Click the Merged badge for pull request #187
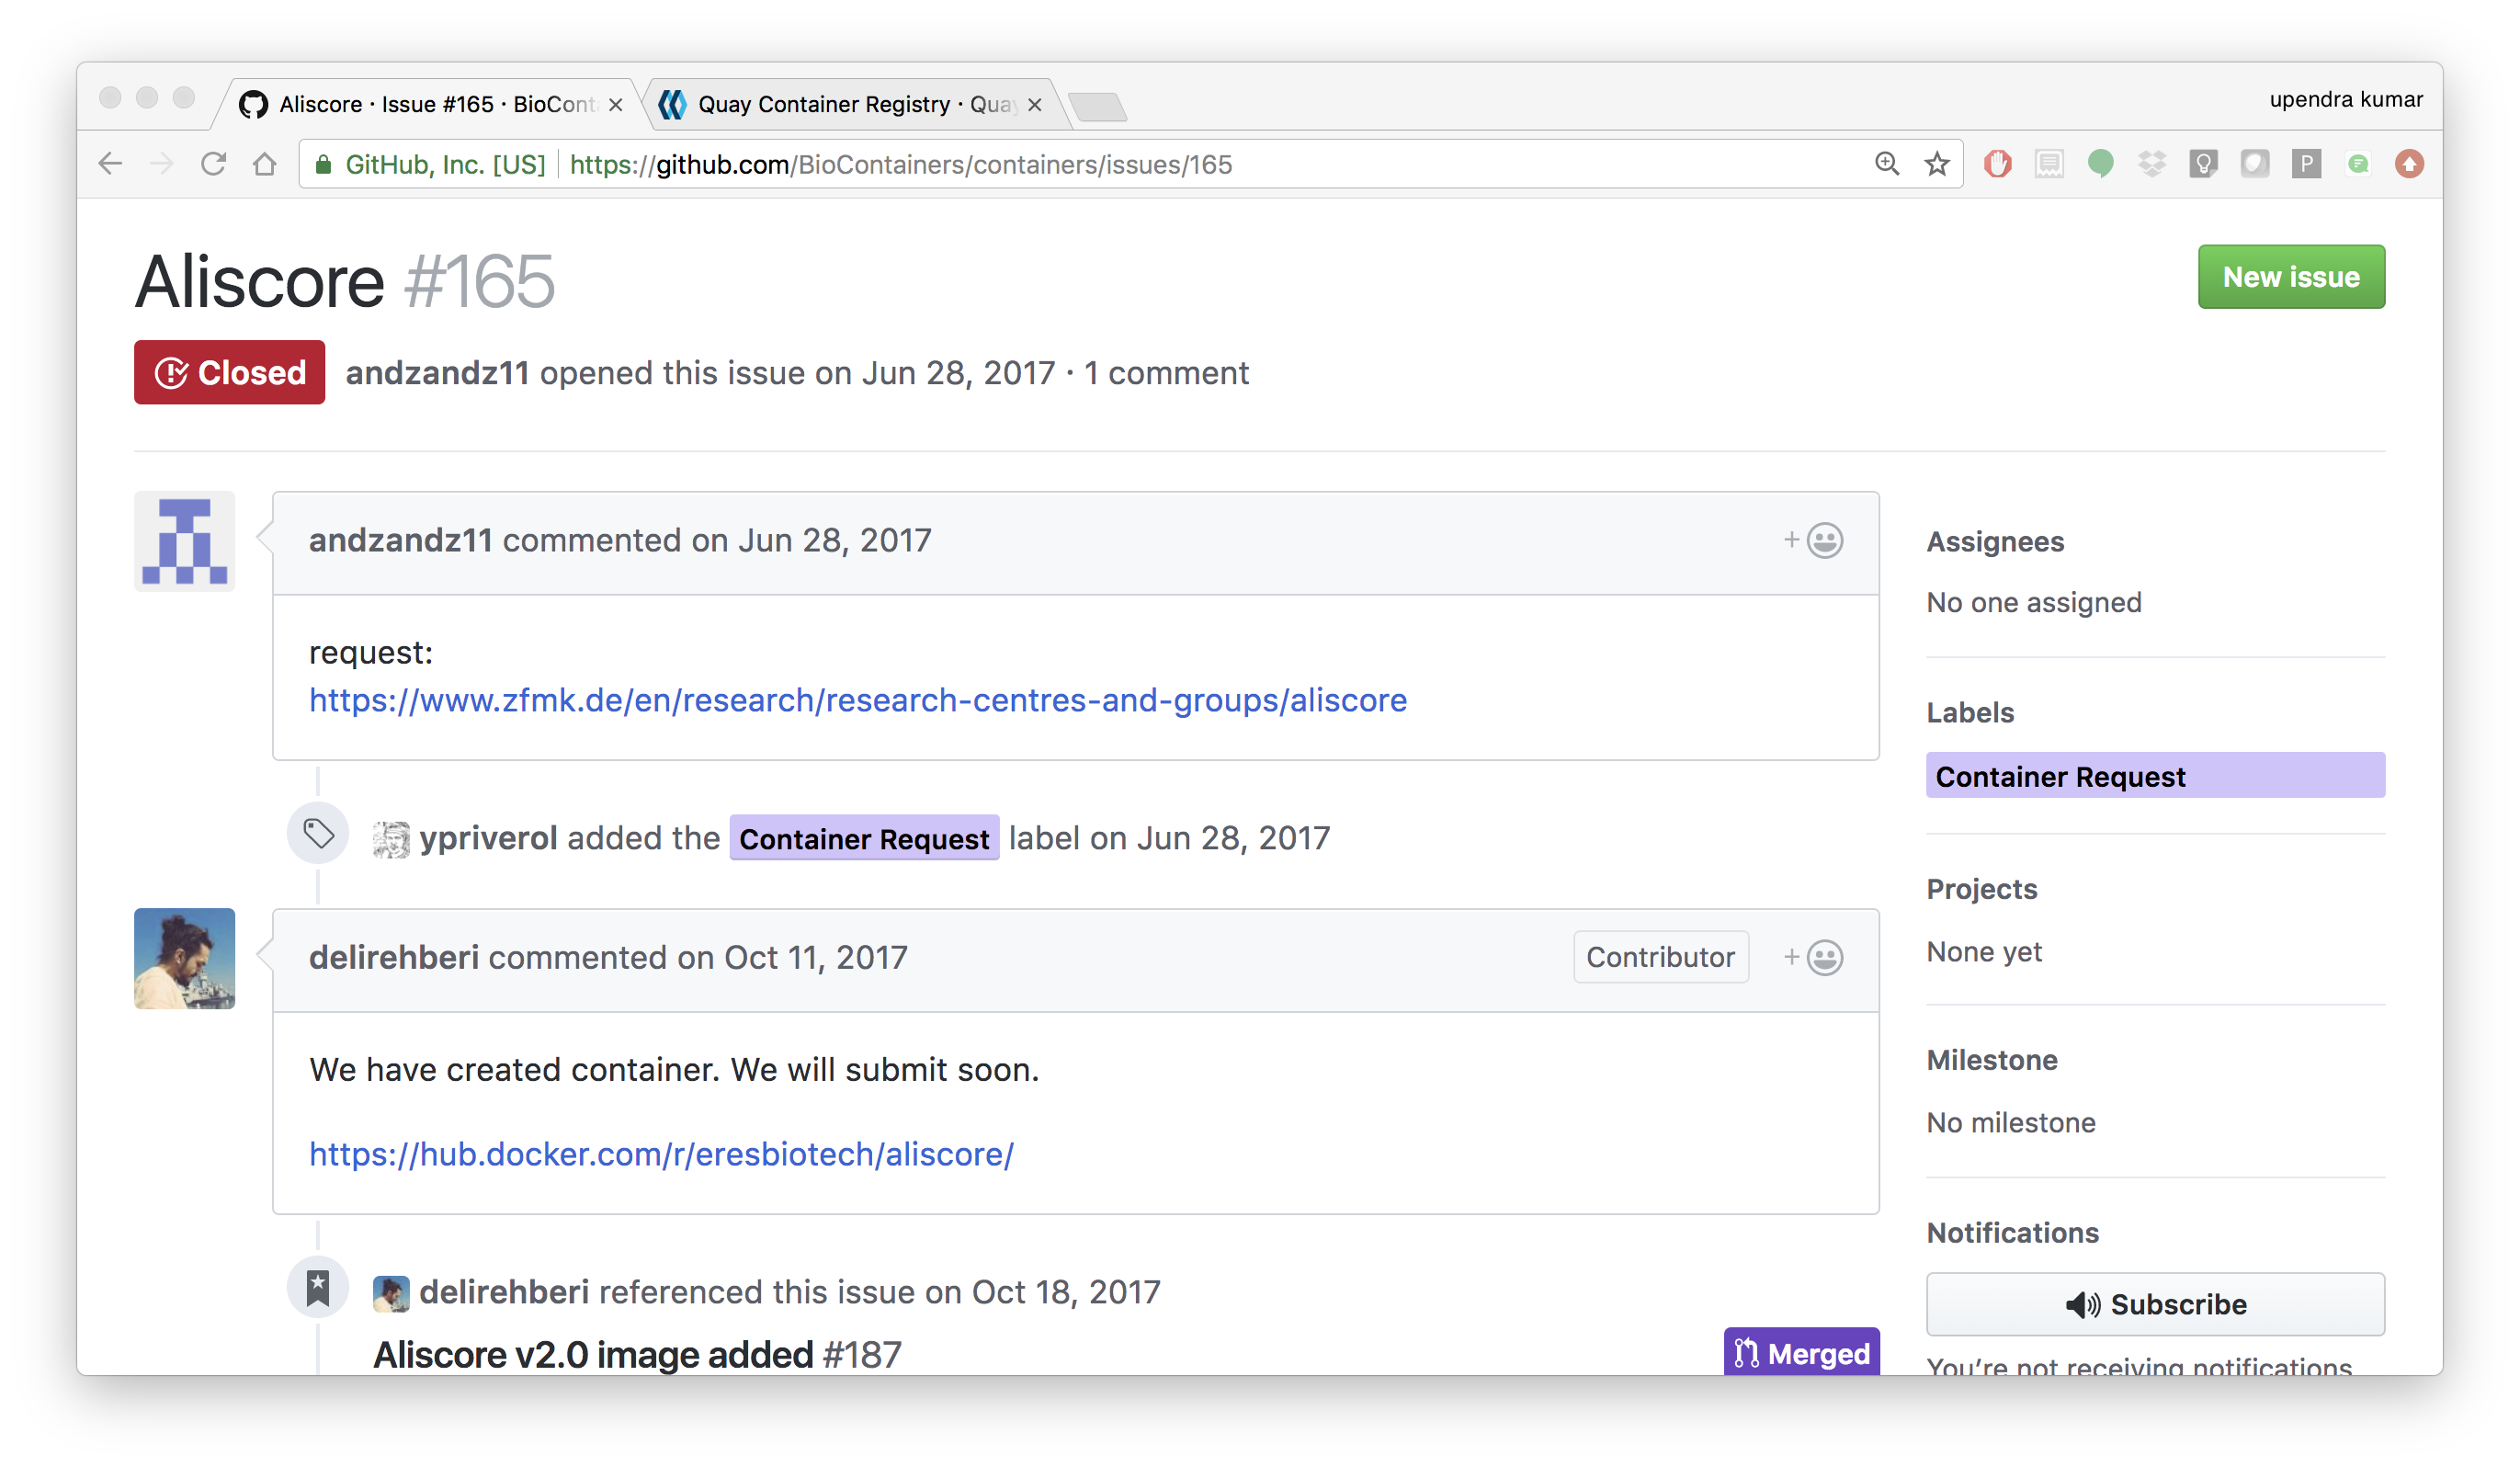The image size is (2520, 1467). point(1801,1352)
